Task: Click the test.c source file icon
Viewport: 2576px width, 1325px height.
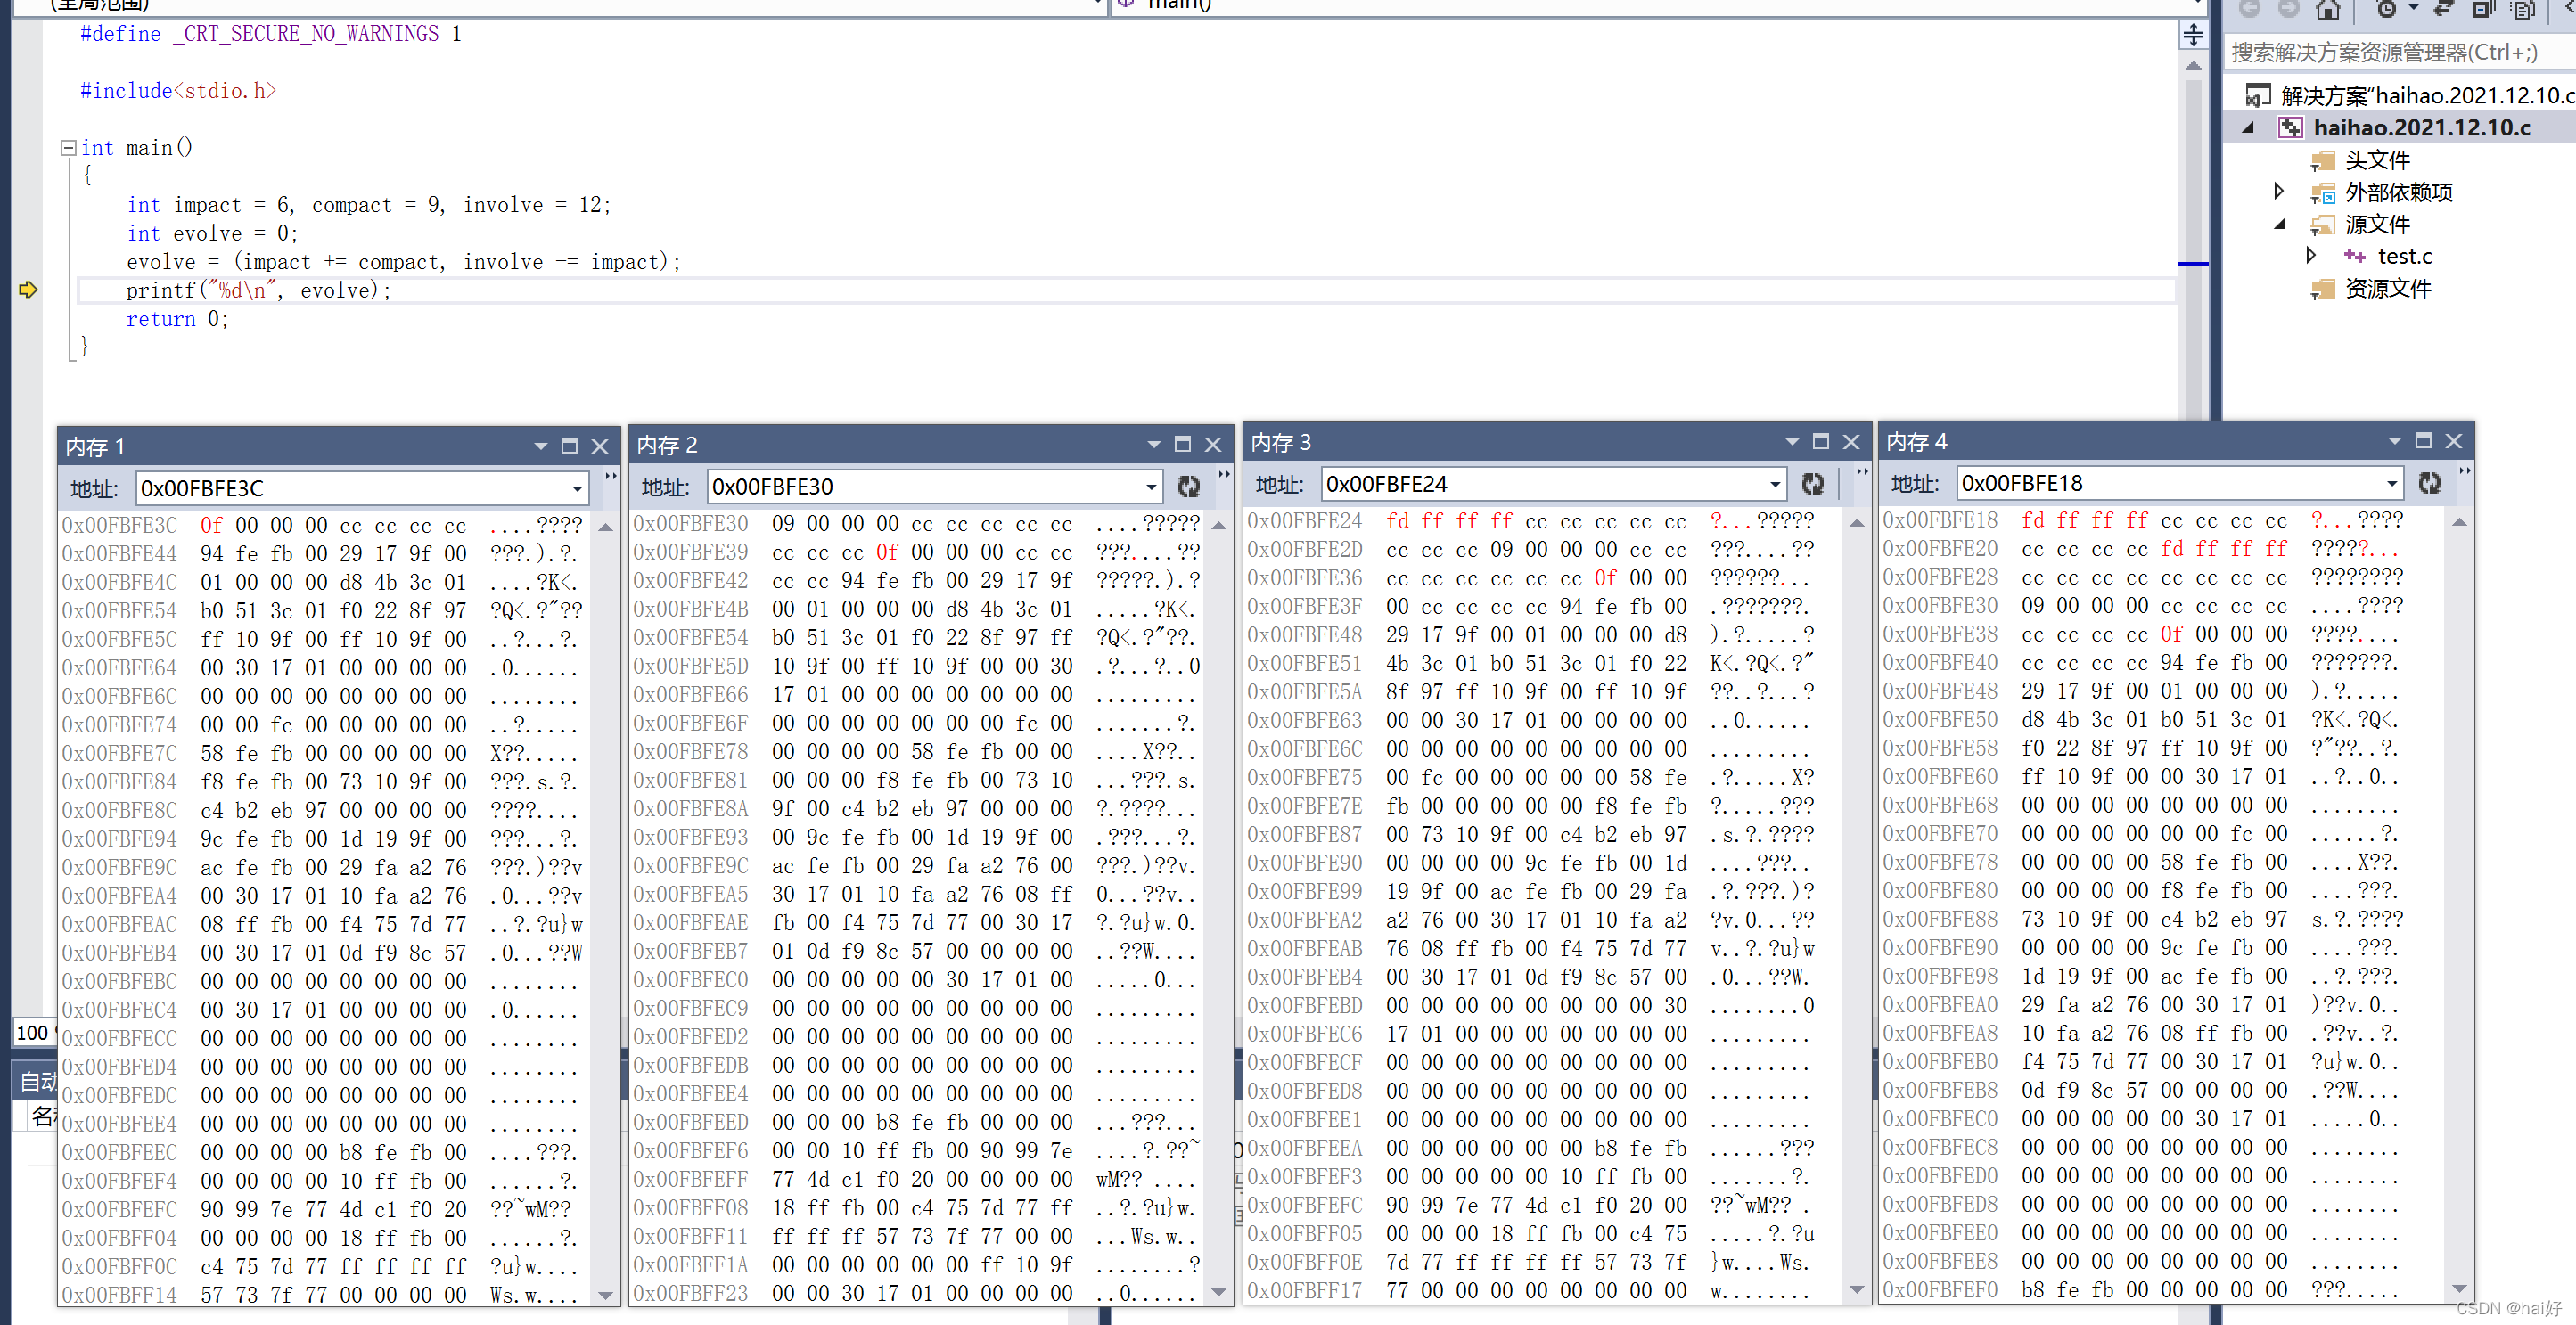Action: pyautogui.click(x=2354, y=257)
